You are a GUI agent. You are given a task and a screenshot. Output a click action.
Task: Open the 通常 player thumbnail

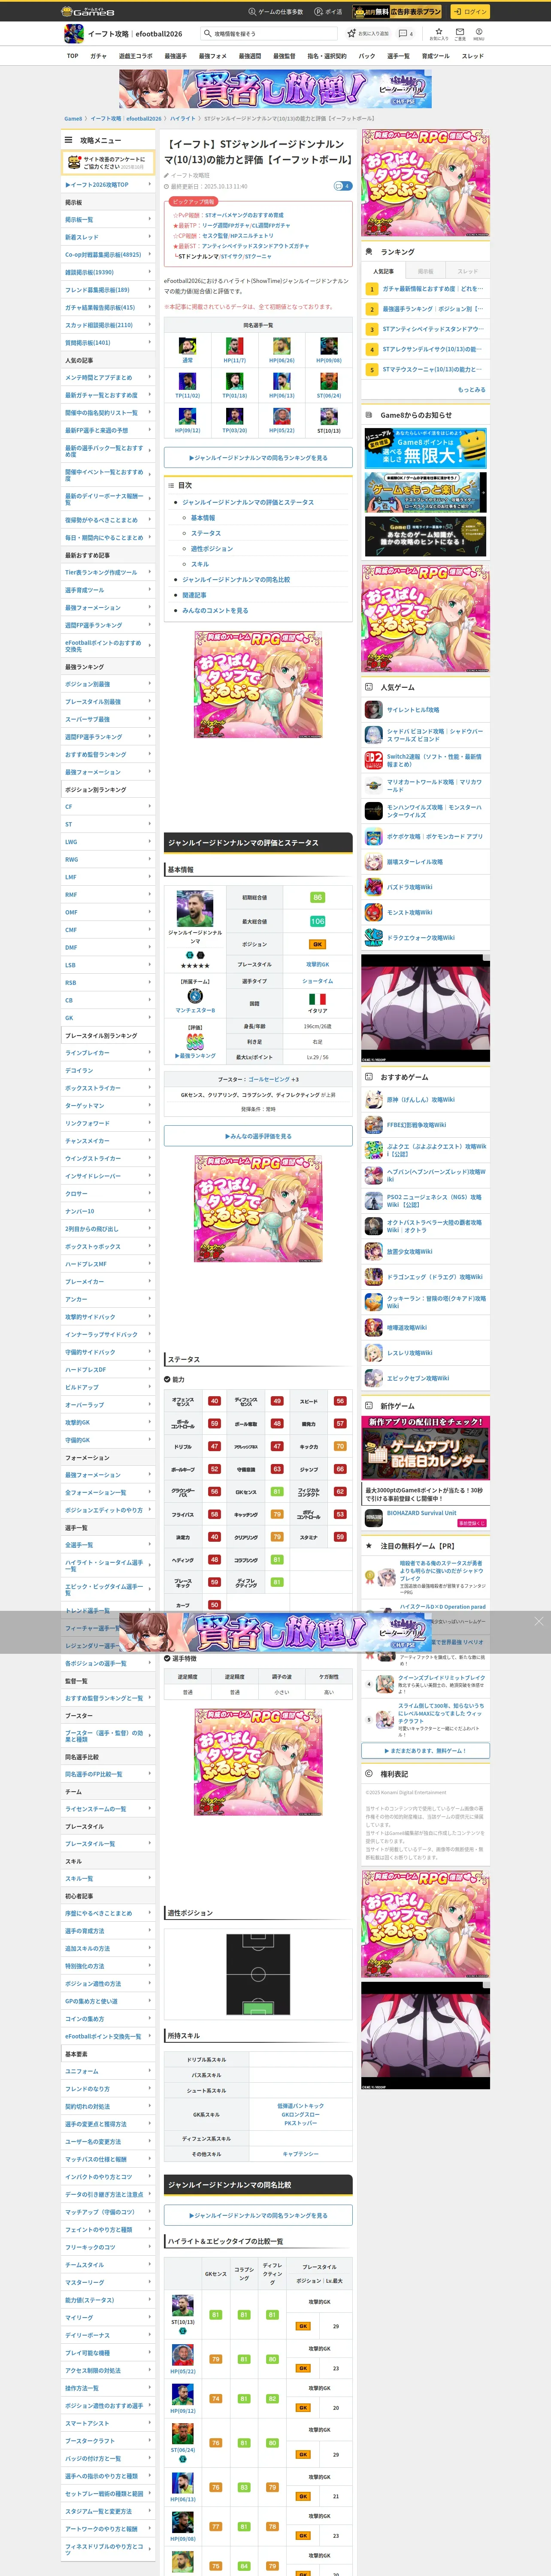pyautogui.click(x=187, y=347)
